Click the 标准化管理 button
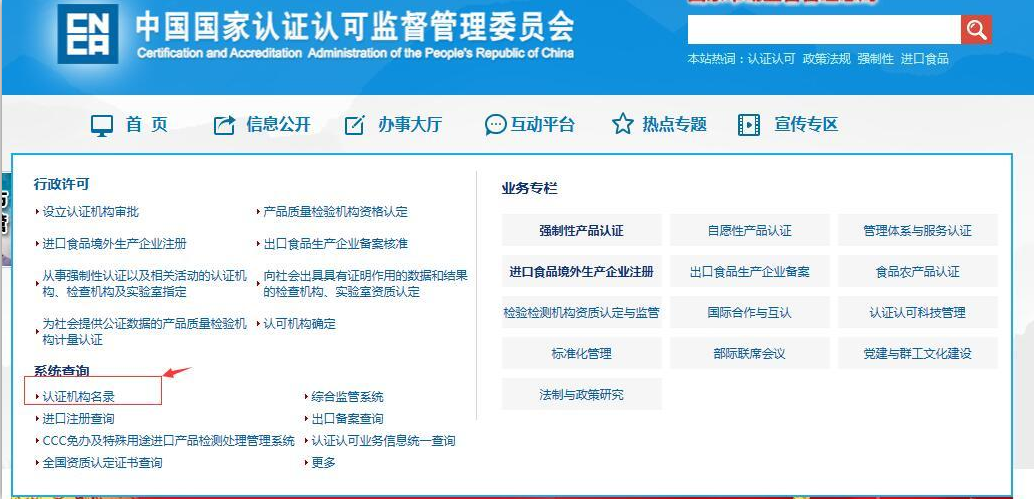Image resolution: width=1034 pixels, height=499 pixels. [x=582, y=353]
